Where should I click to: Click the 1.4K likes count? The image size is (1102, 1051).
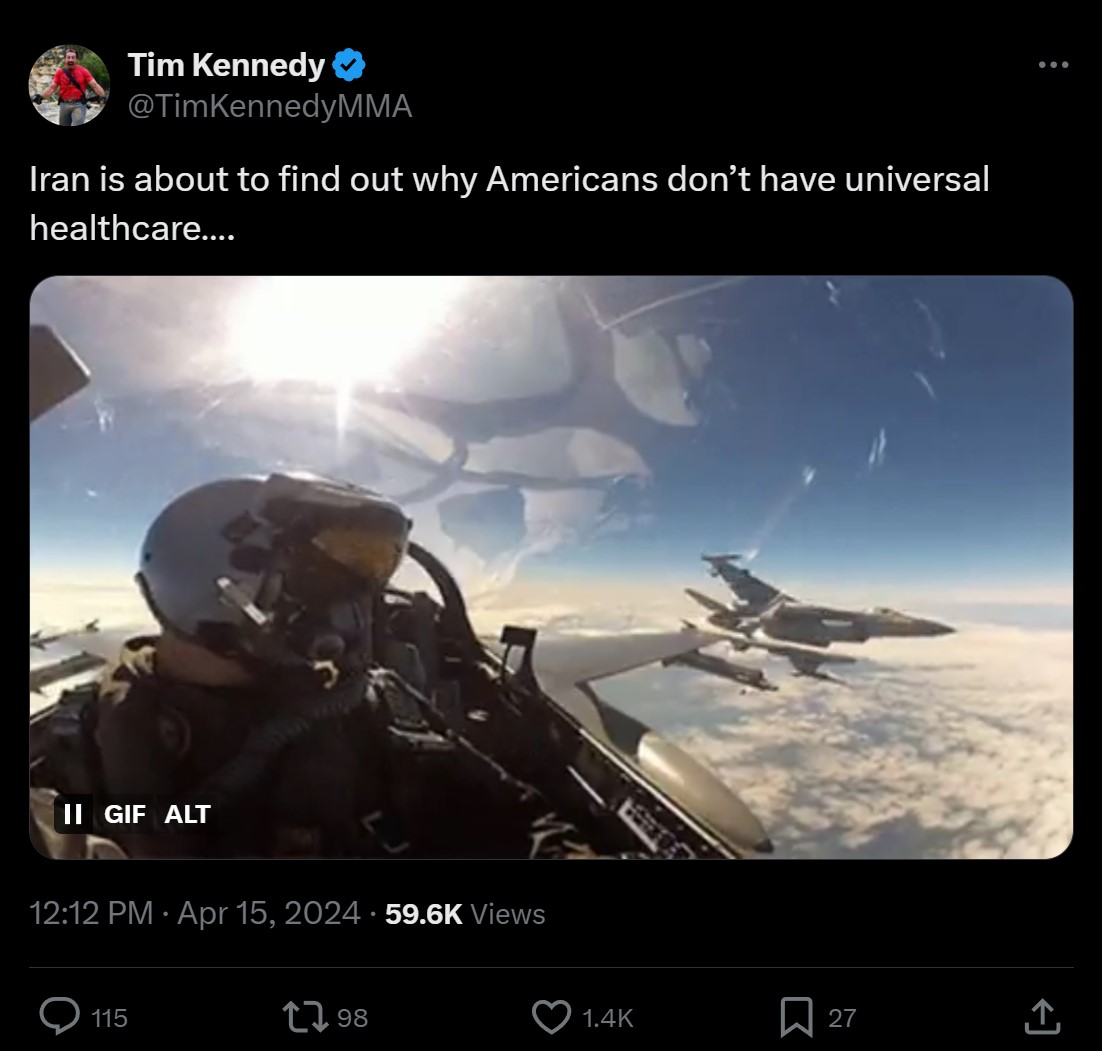click(x=608, y=1018)
